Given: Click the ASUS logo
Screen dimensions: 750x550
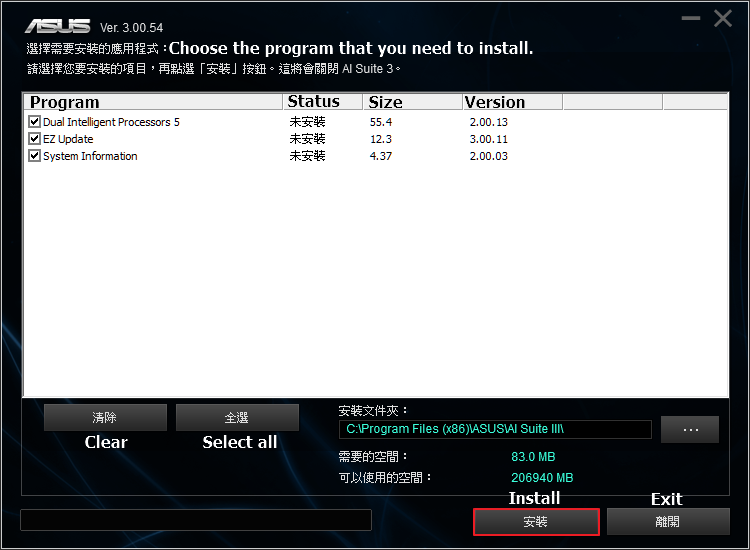Looking at the screenshot, I should [57, 26].
